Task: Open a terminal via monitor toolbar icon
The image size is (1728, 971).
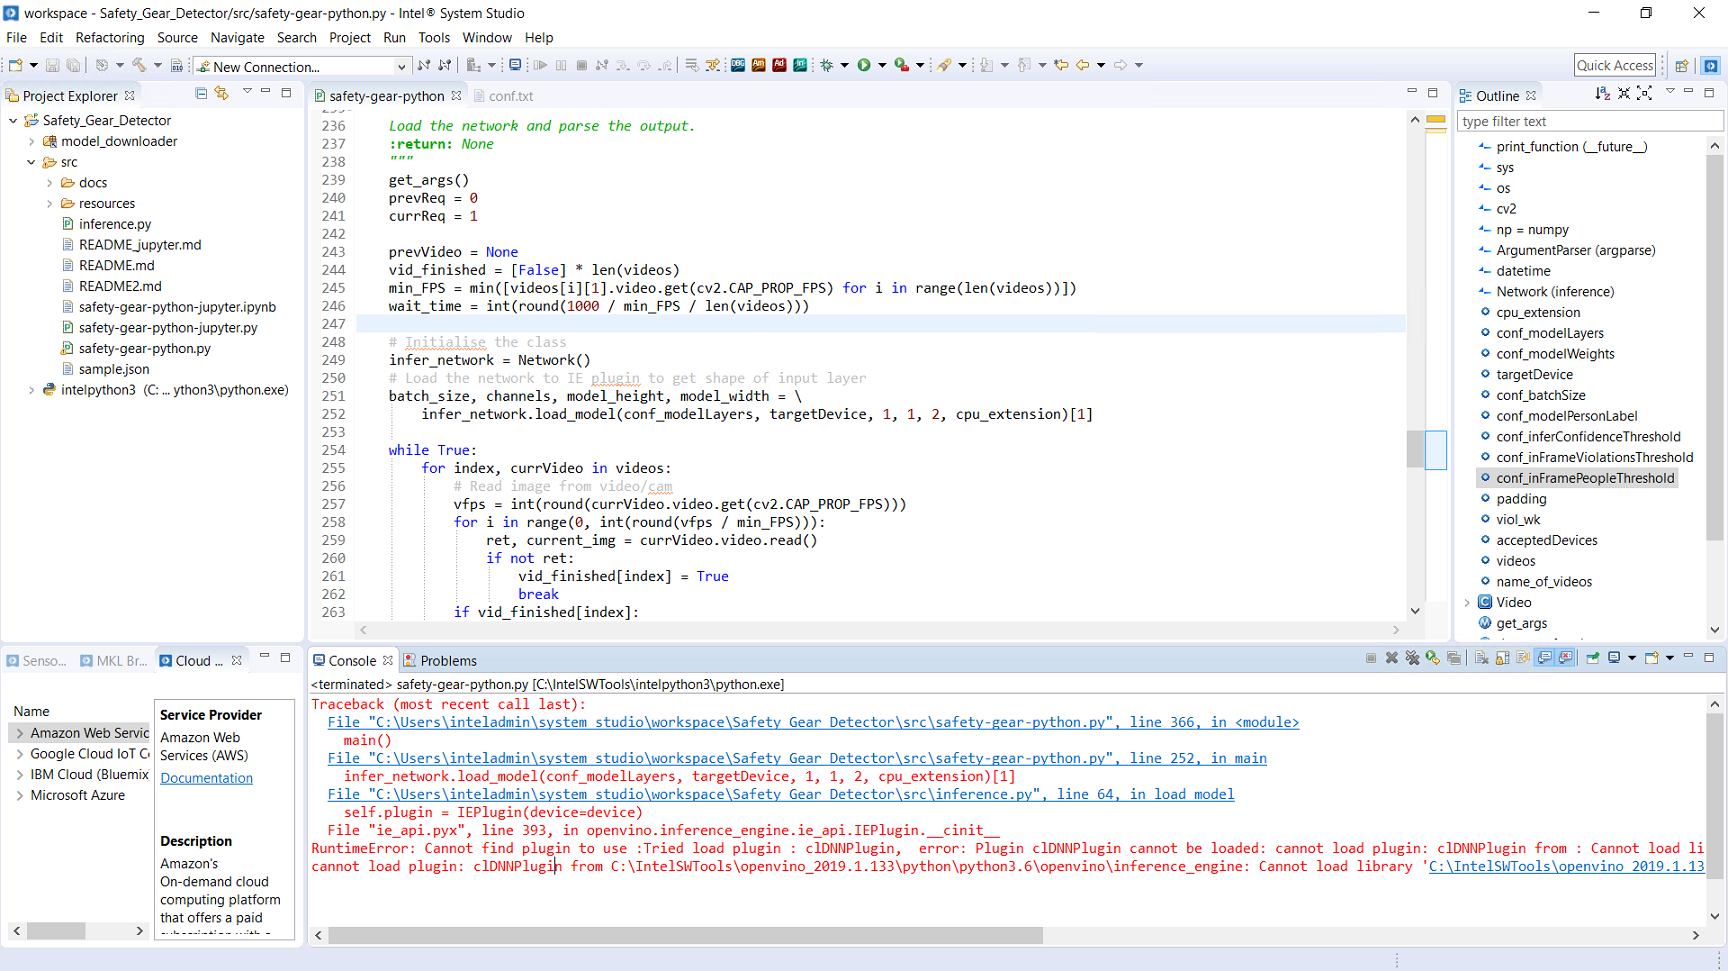Action: pos(515,65)
